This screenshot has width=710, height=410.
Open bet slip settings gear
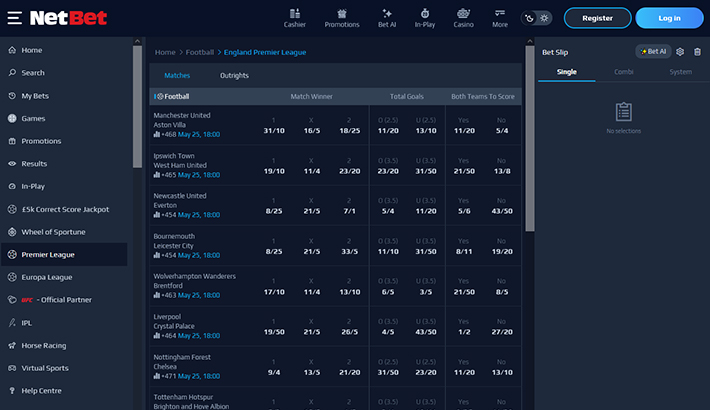point(680,52)
